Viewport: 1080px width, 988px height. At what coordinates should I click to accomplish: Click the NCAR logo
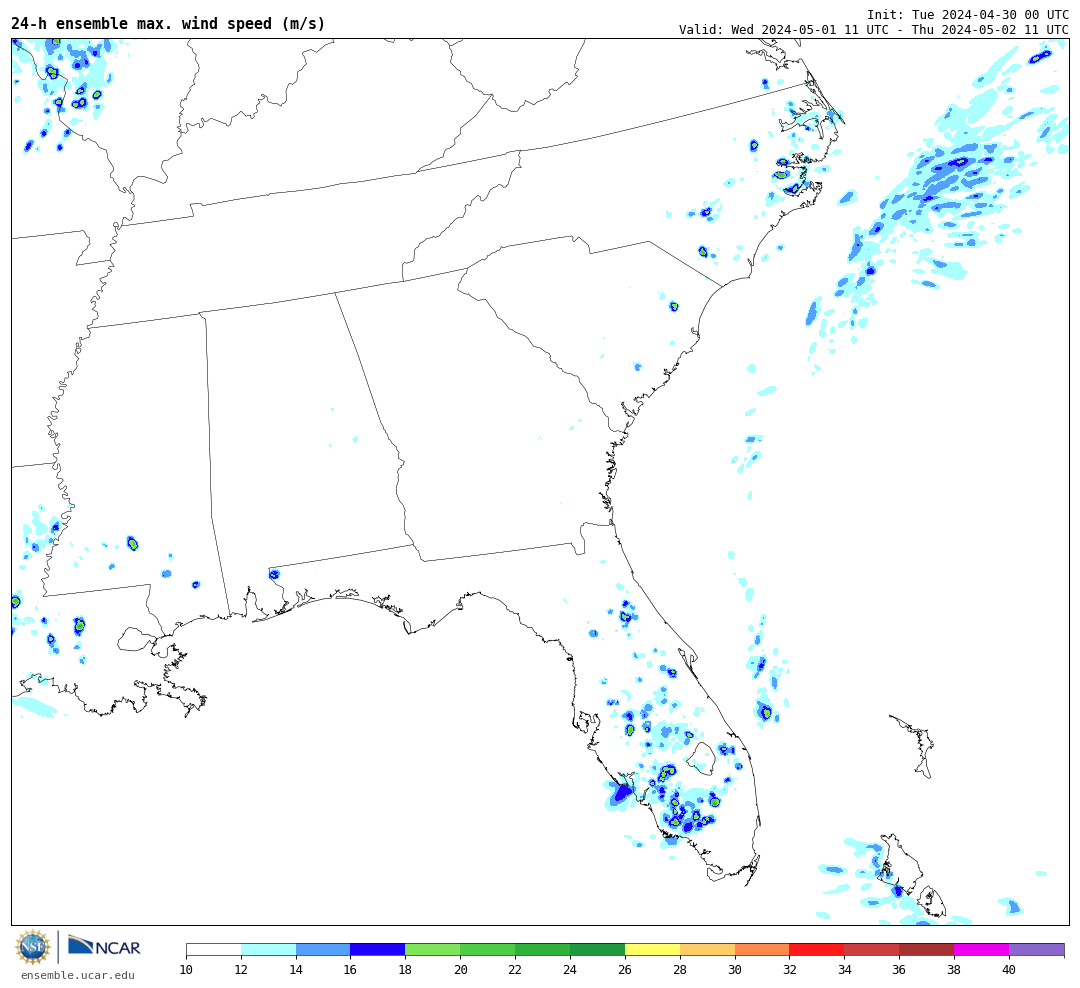tap(104, 946)
